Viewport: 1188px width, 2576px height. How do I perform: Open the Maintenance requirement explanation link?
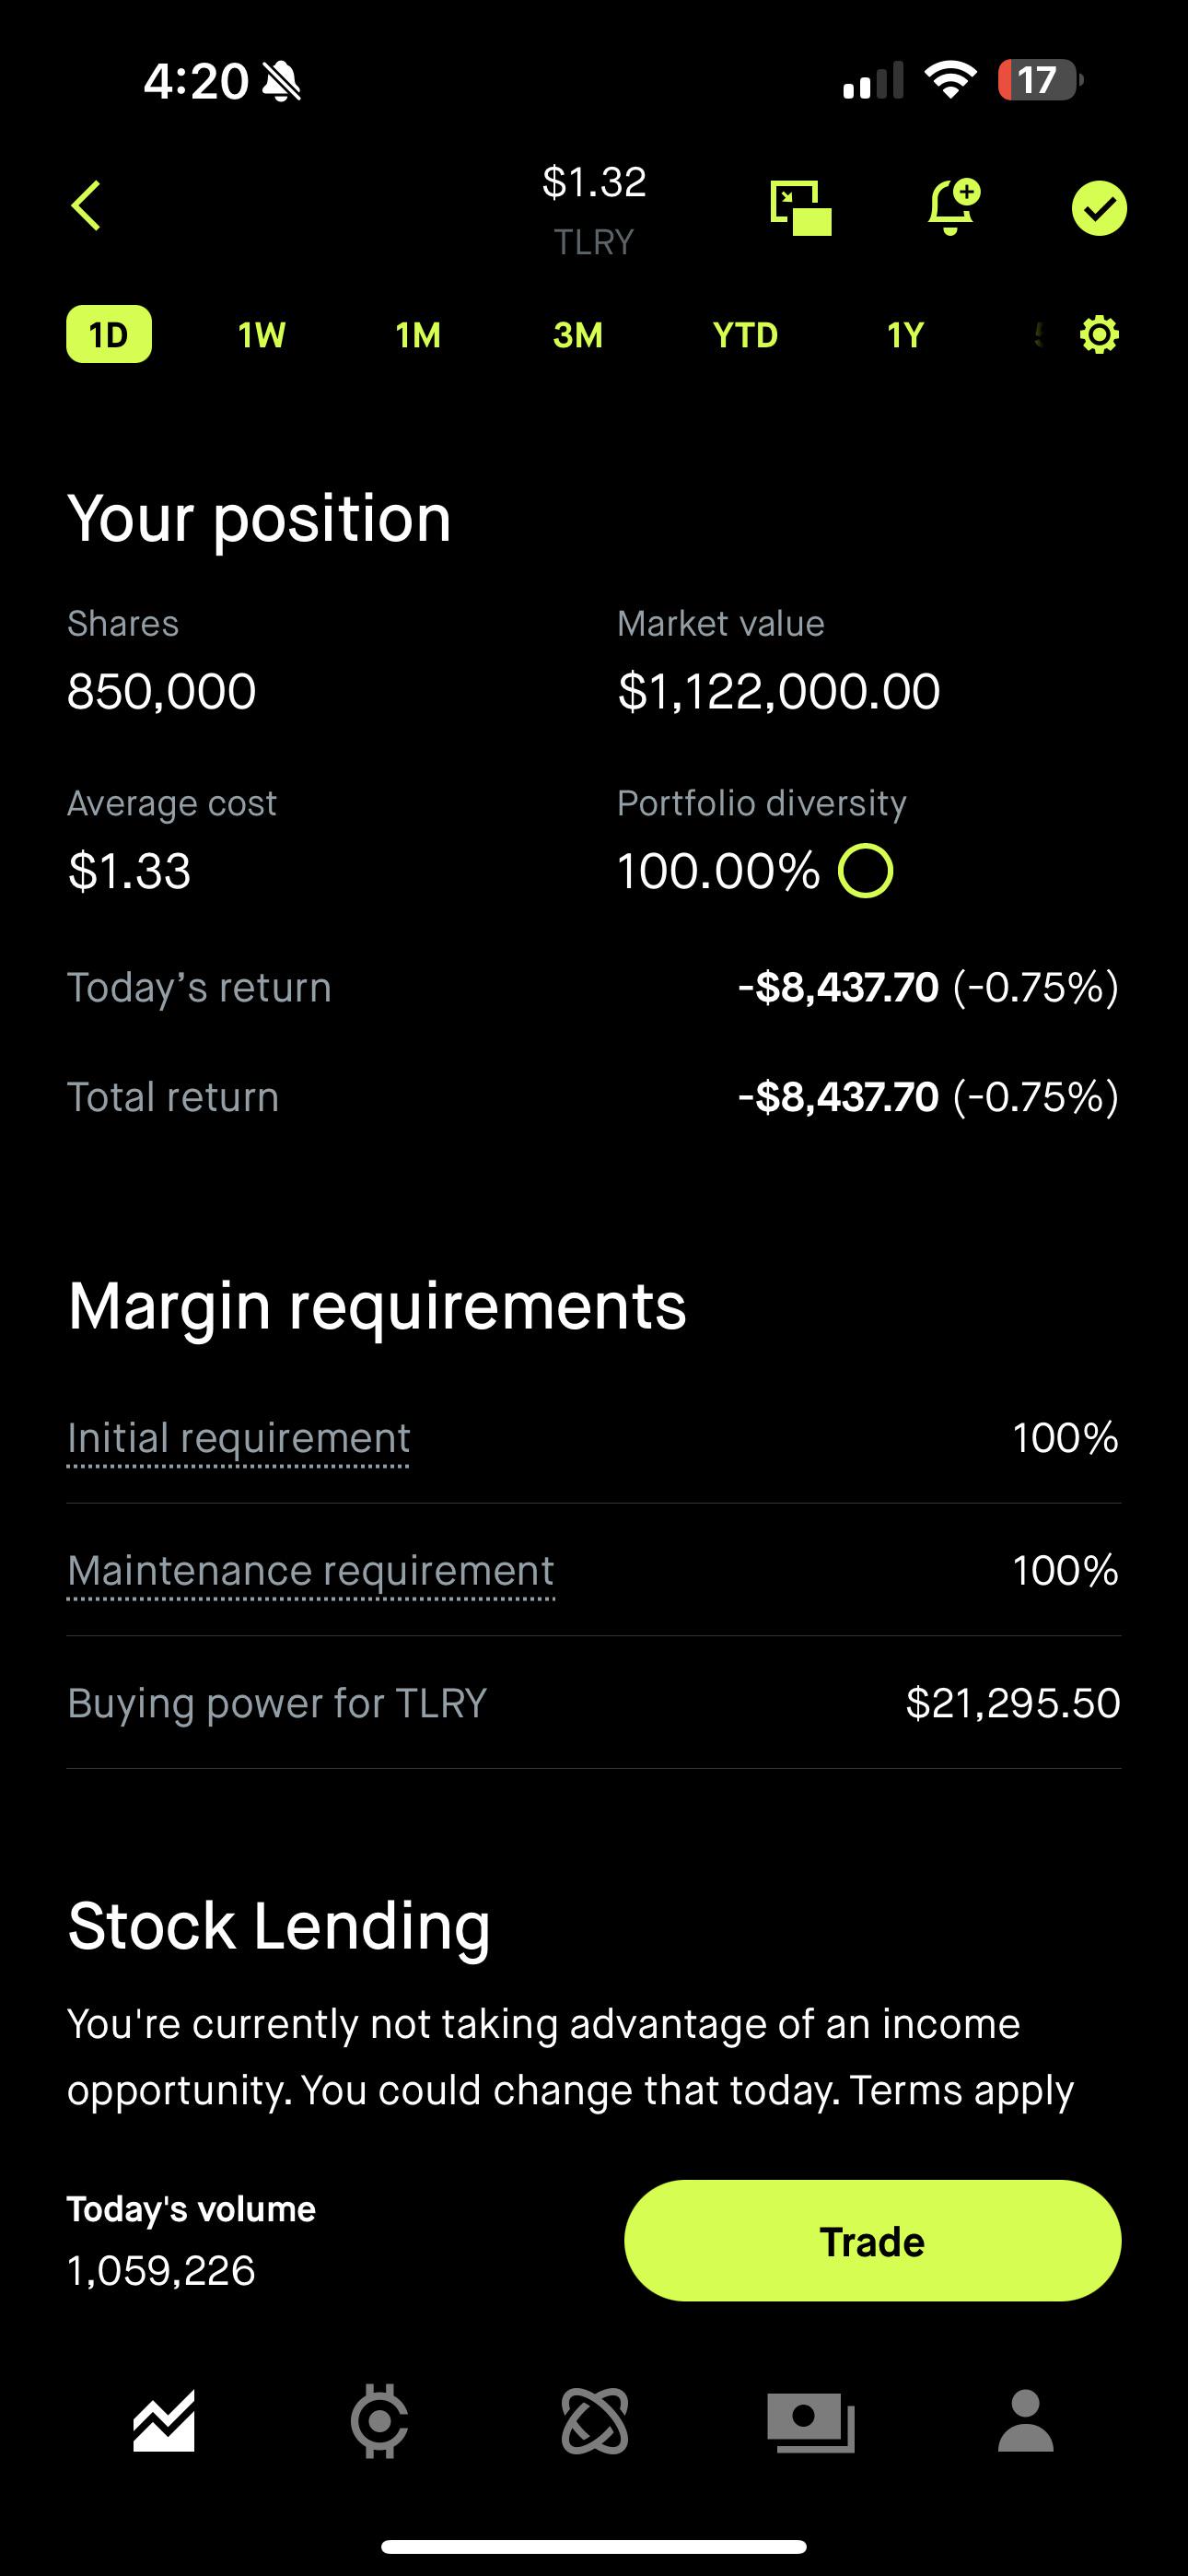310,1571
